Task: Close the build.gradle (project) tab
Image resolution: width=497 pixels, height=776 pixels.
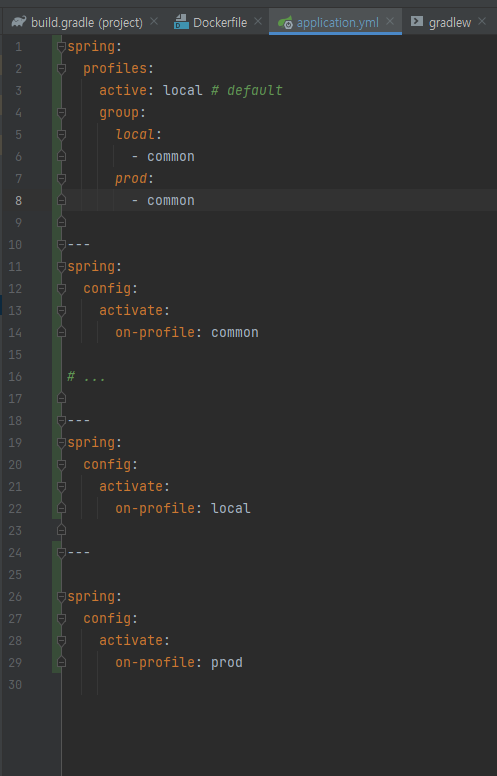Action: (154, 21)
